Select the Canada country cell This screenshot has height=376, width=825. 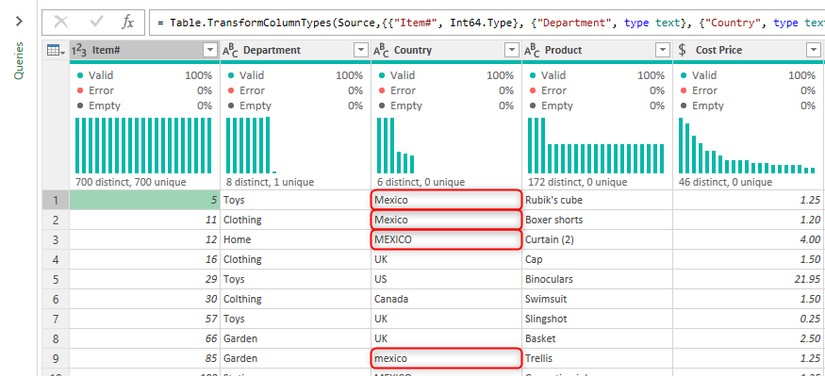tap(446, 299)
